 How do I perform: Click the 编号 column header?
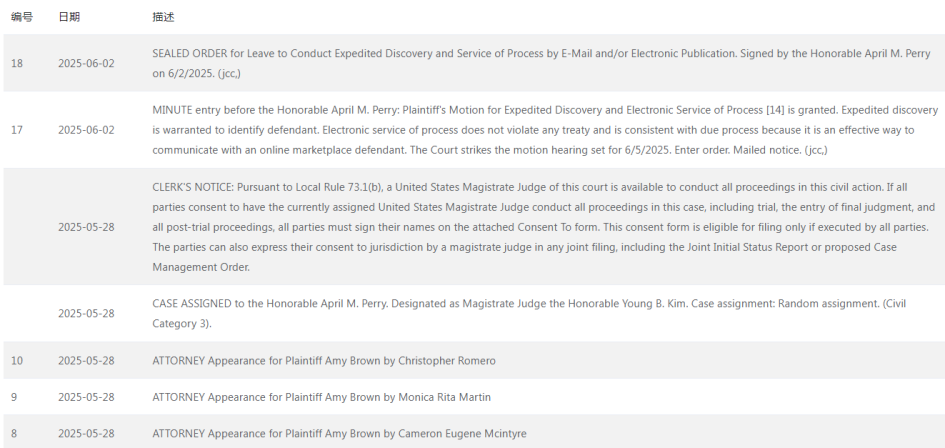(22, 17)
